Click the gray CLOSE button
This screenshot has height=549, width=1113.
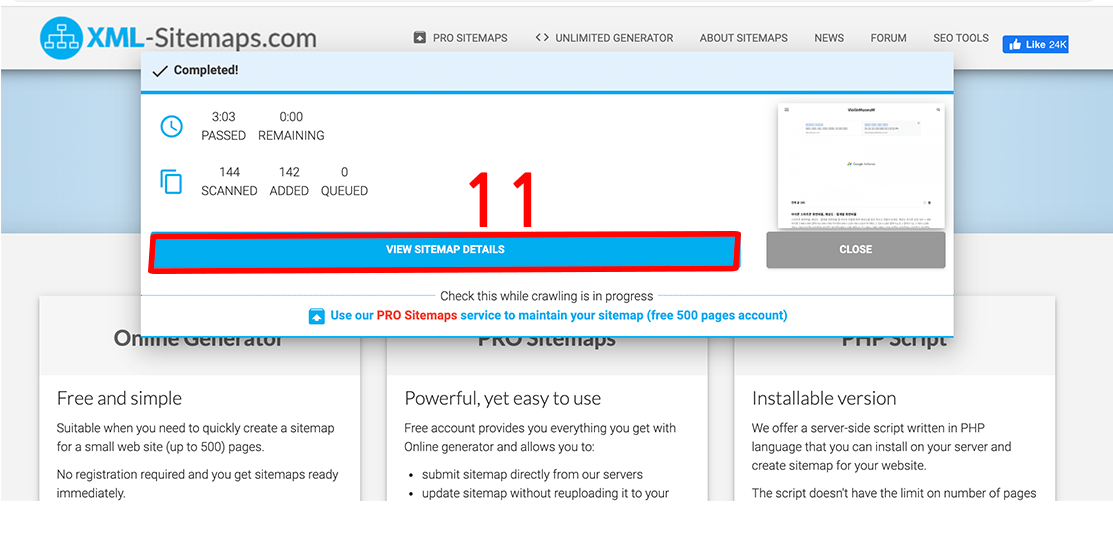point(855,250)
